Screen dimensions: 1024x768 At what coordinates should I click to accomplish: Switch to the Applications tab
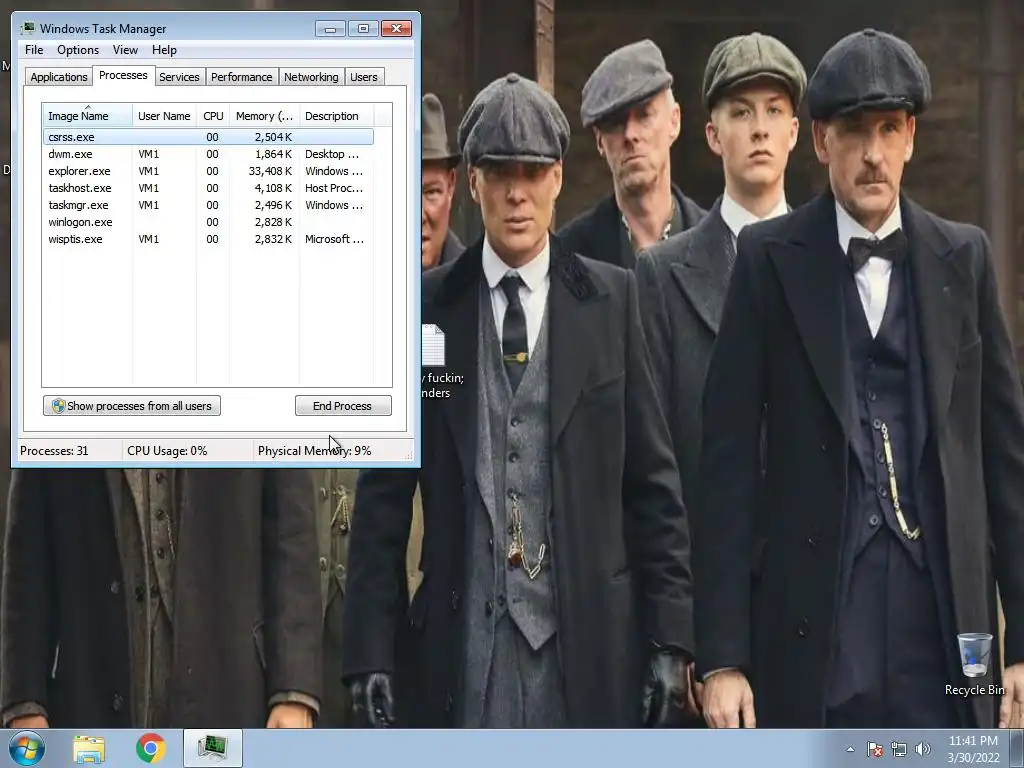[x=59, y=77]
